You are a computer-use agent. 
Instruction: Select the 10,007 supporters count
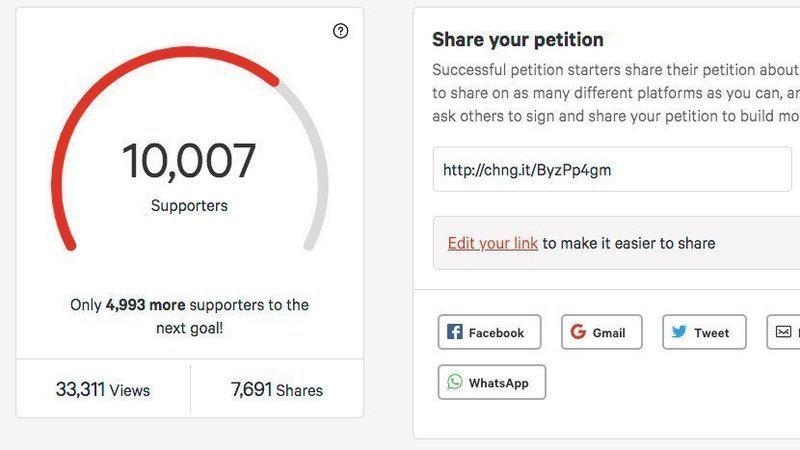tap(189, 161)
